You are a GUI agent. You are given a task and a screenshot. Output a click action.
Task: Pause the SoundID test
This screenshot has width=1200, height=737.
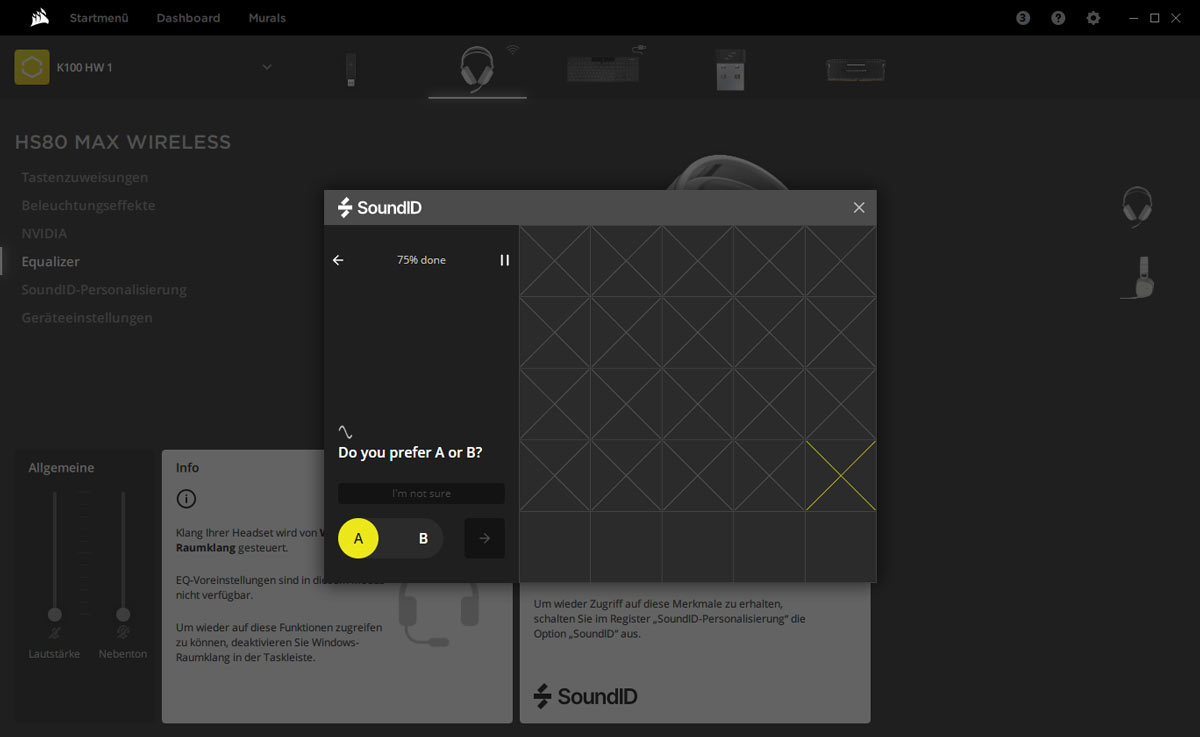pos(505,260)
